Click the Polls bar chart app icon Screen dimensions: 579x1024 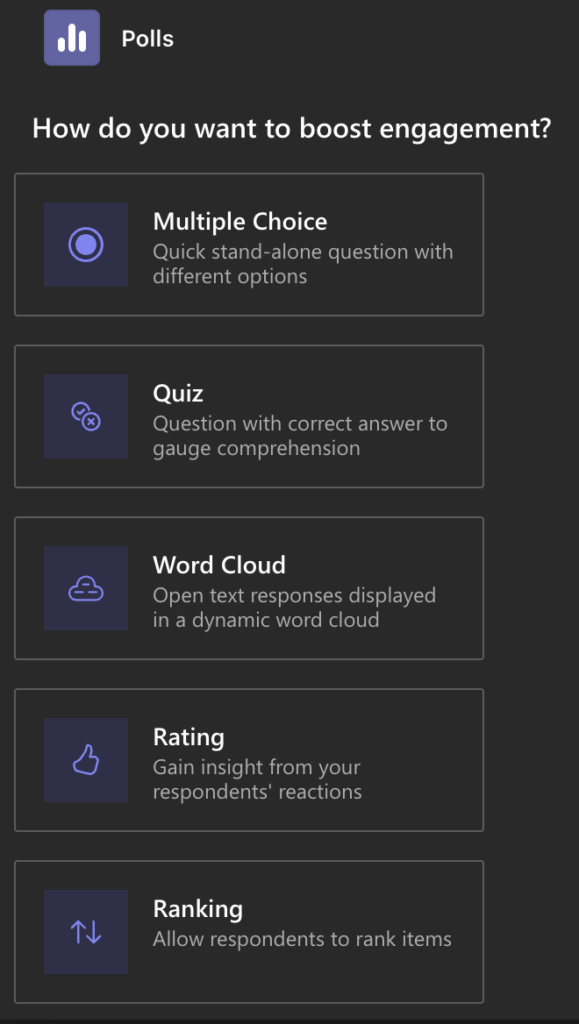pos(72,38)
